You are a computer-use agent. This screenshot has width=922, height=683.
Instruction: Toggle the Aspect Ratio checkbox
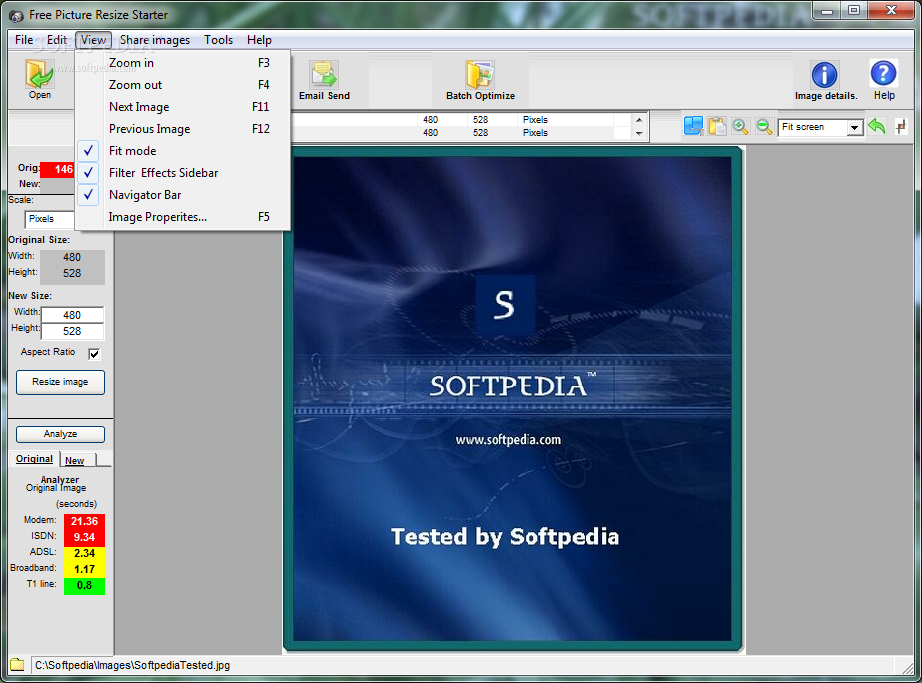coord(94,354)
